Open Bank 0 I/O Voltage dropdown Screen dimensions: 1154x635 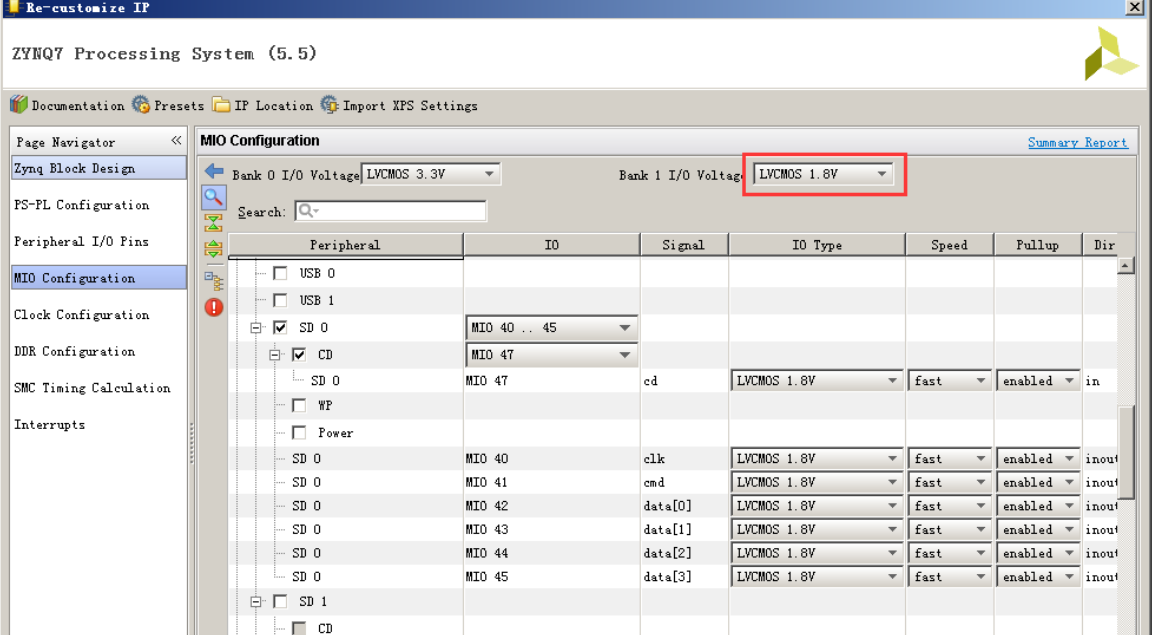click(431, 174)
